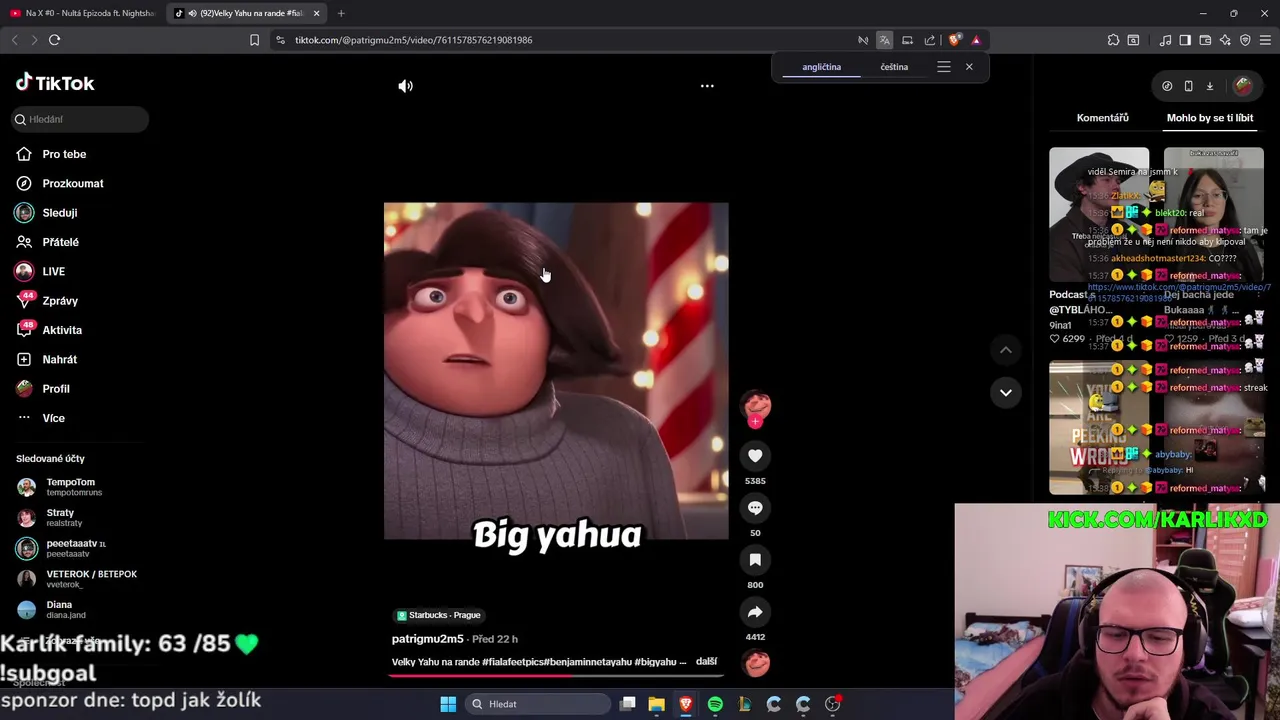
Task: Go to next video with down chevron
Action: [x=1006, y=392]
